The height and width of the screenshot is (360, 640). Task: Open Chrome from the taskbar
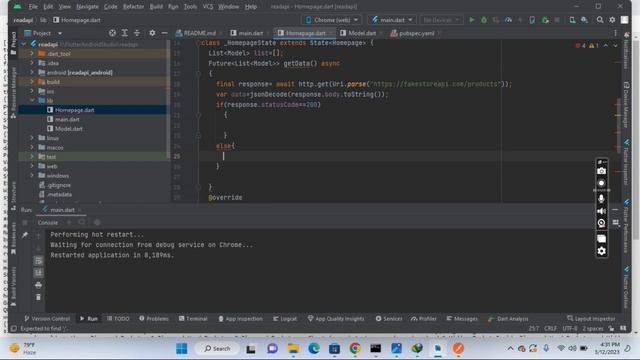coord(355,349)
